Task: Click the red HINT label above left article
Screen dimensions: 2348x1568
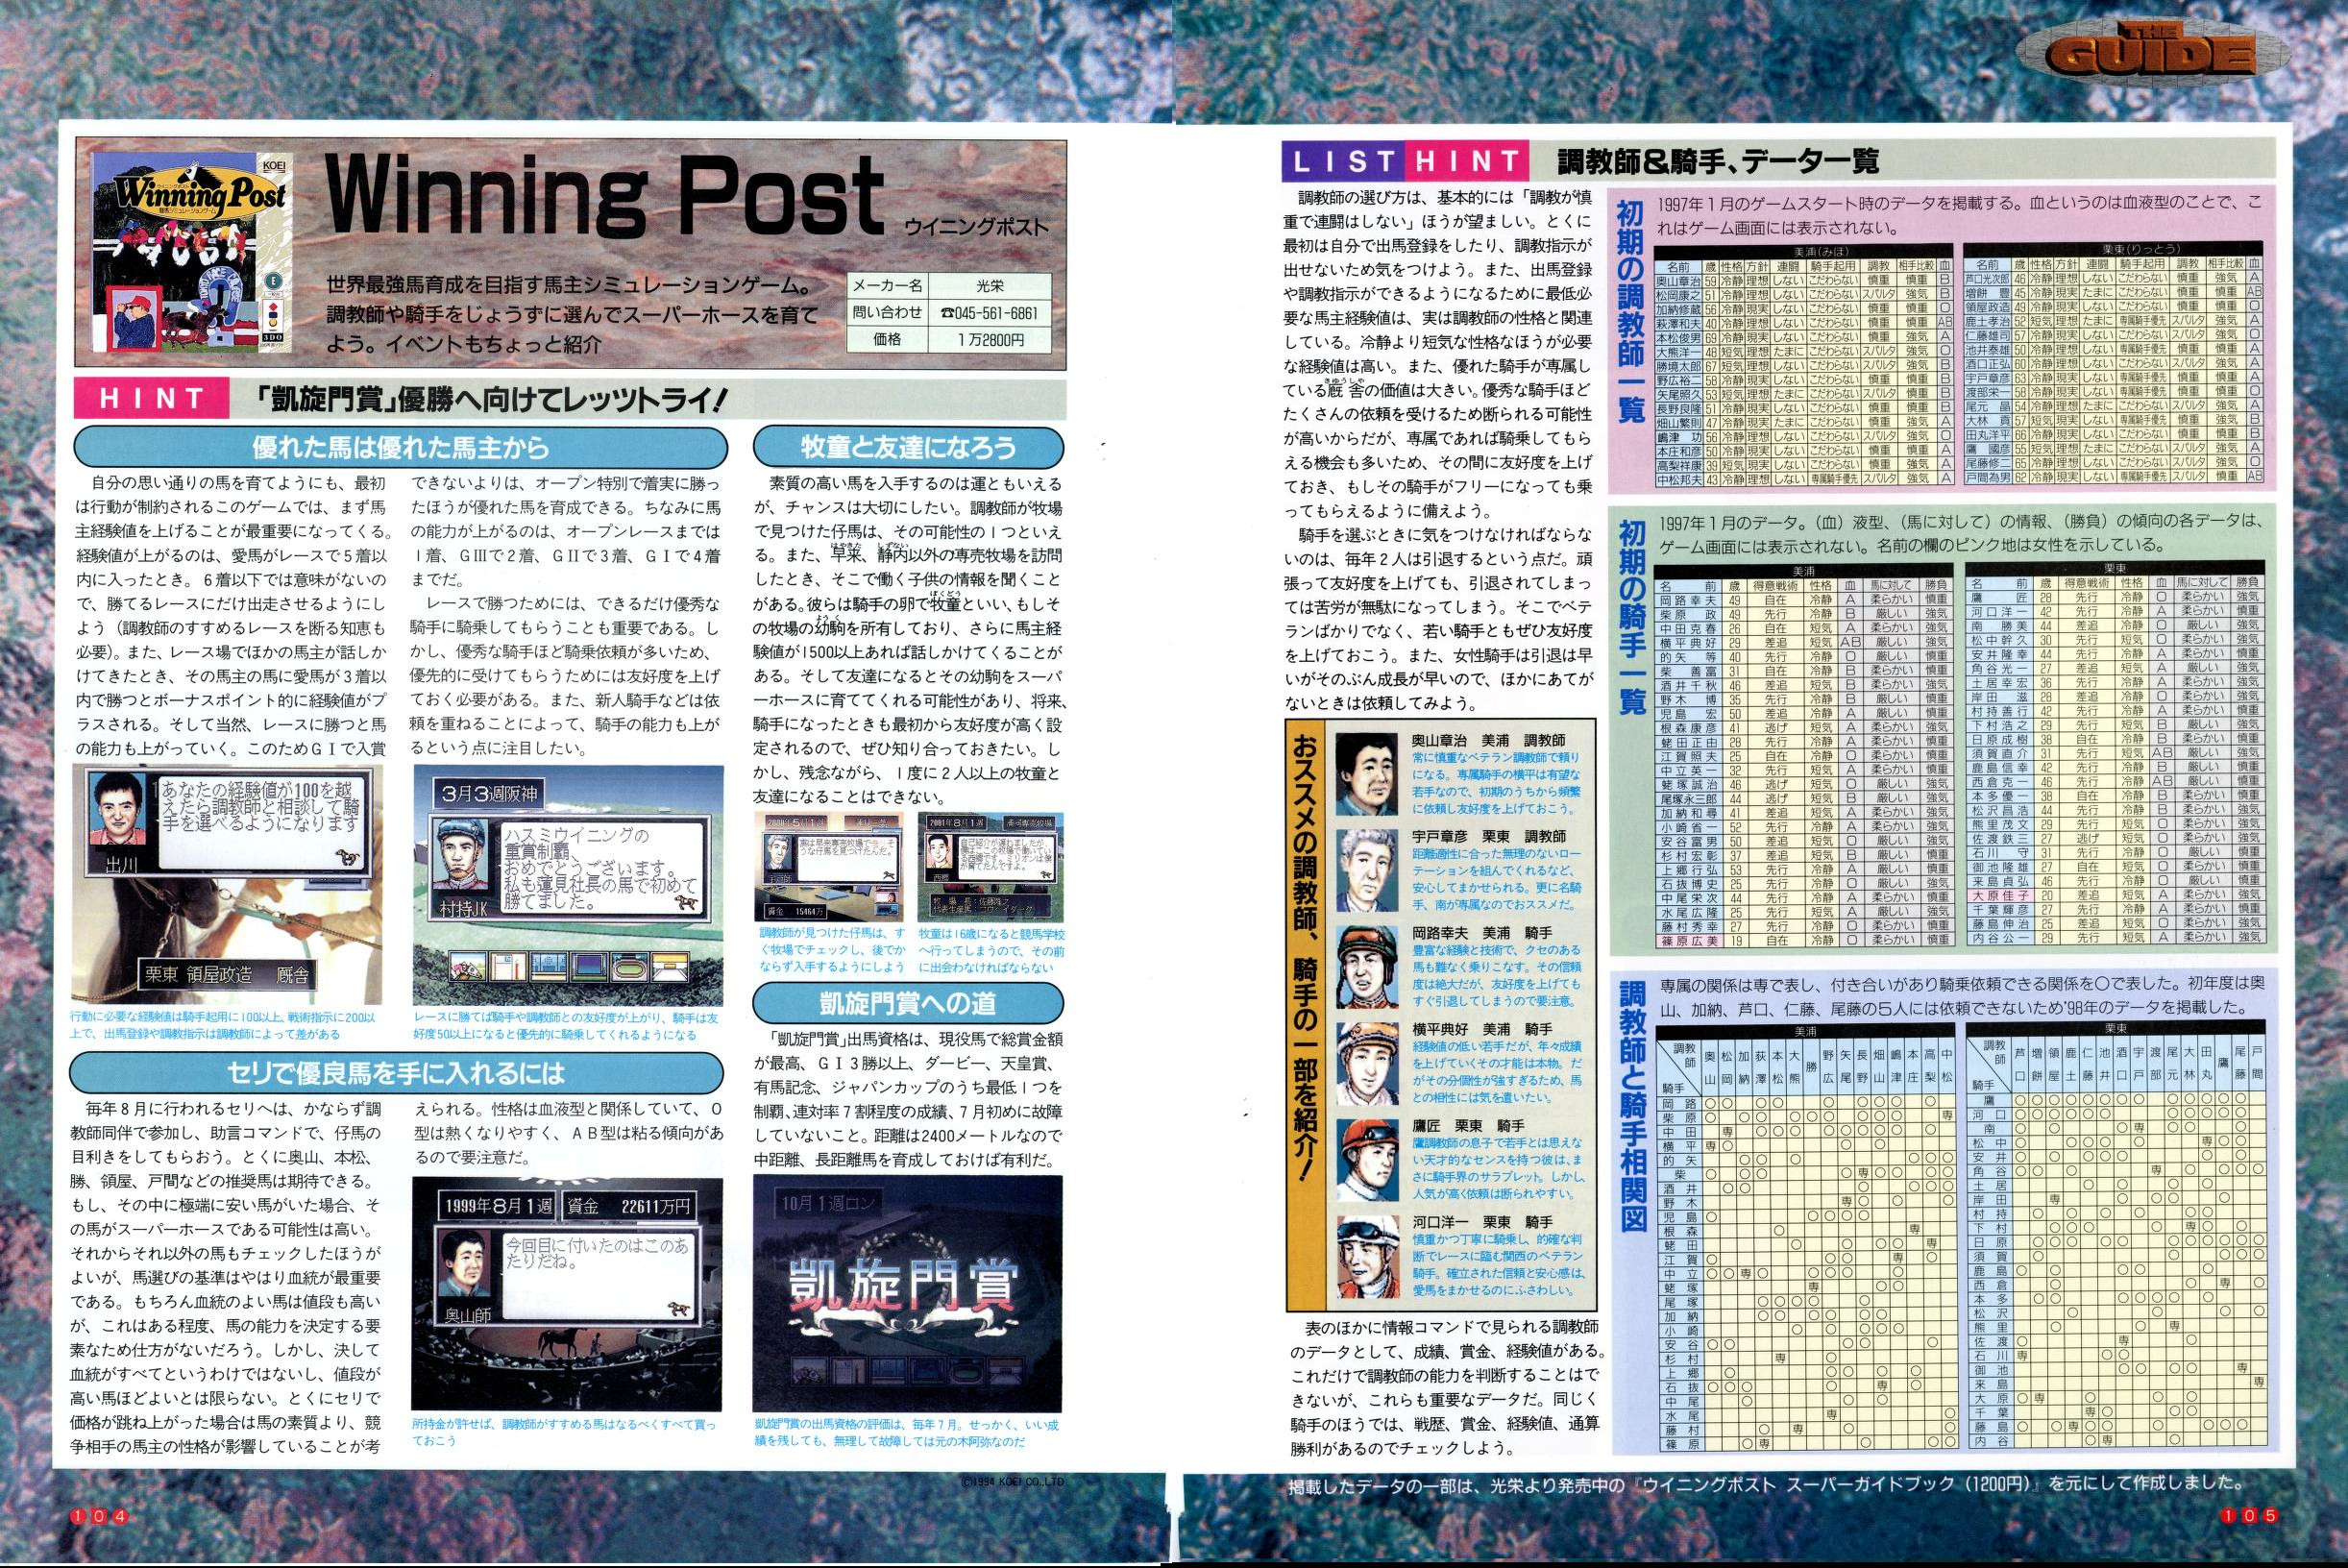Action: [152, 400]
